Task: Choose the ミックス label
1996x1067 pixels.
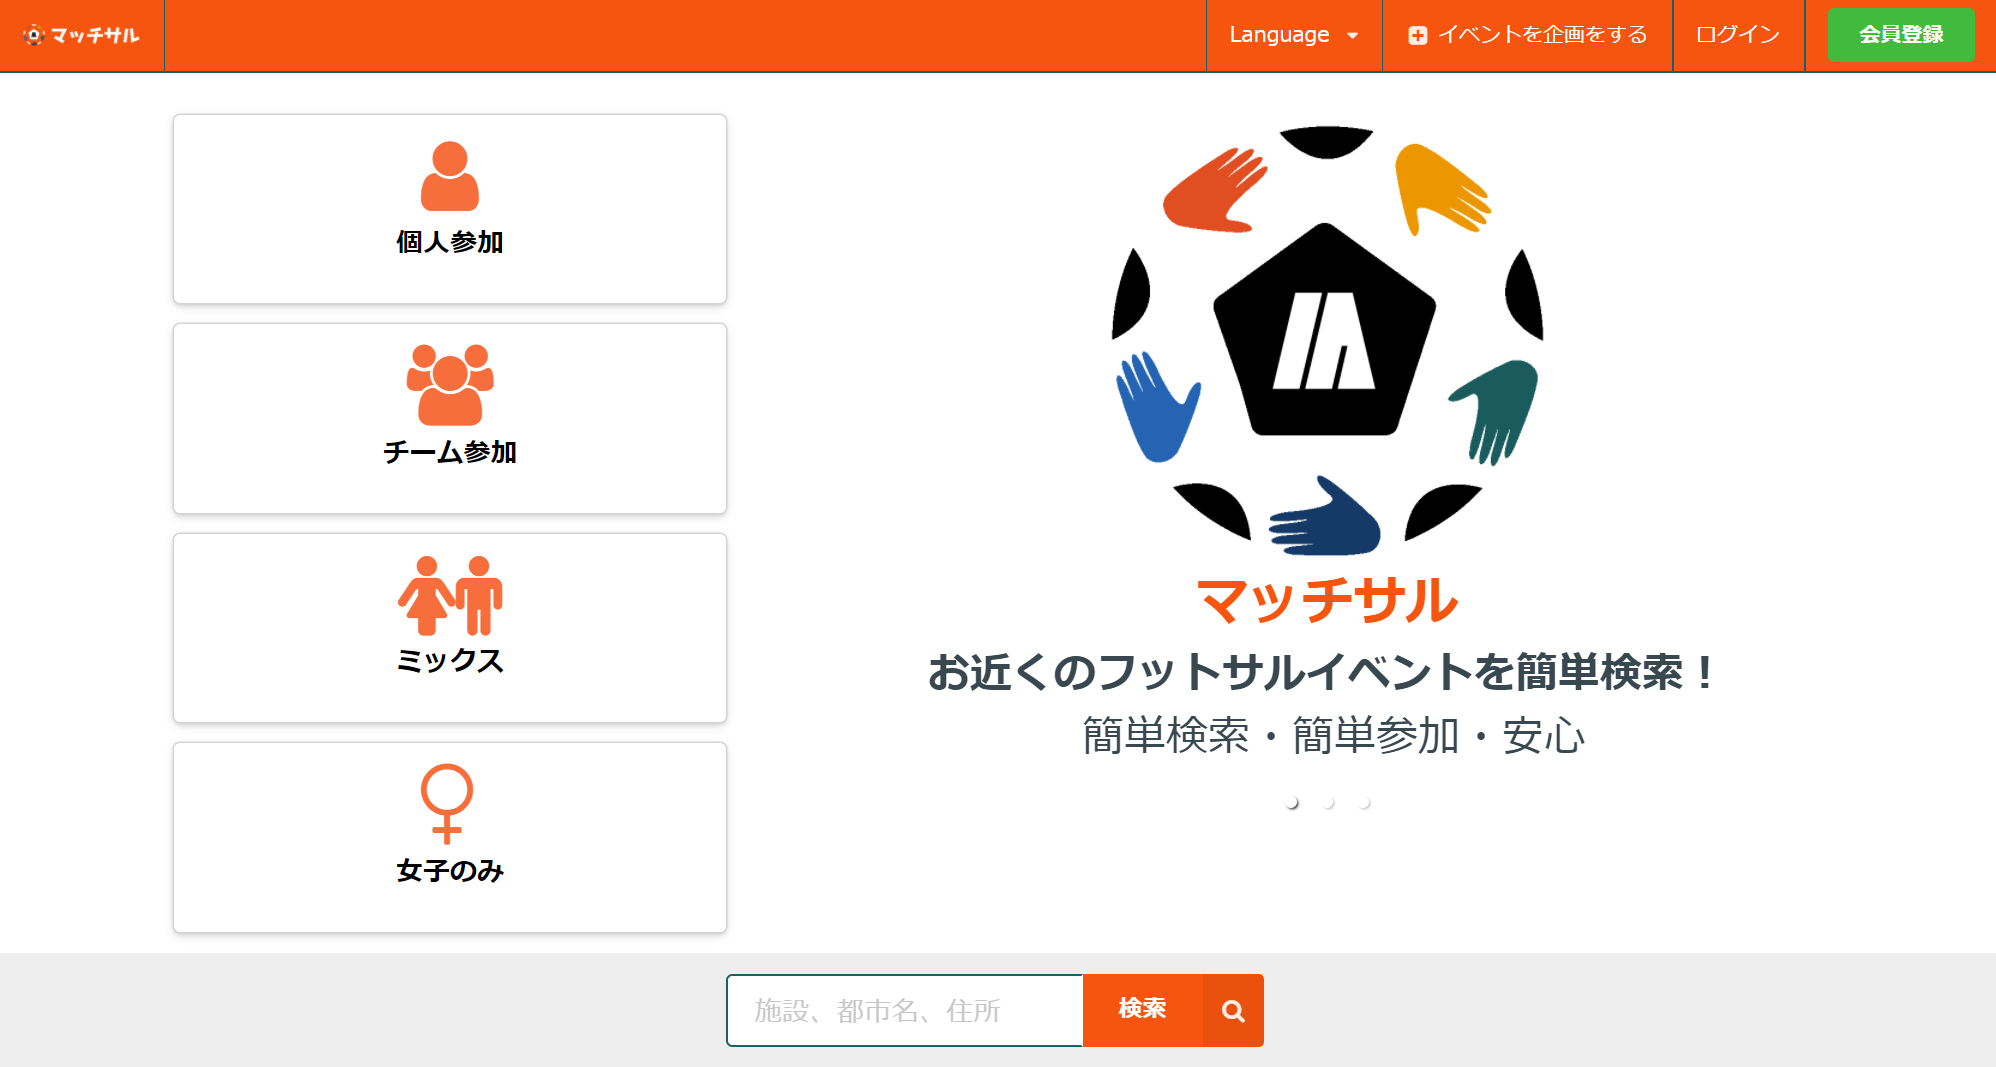Action: 450,661
